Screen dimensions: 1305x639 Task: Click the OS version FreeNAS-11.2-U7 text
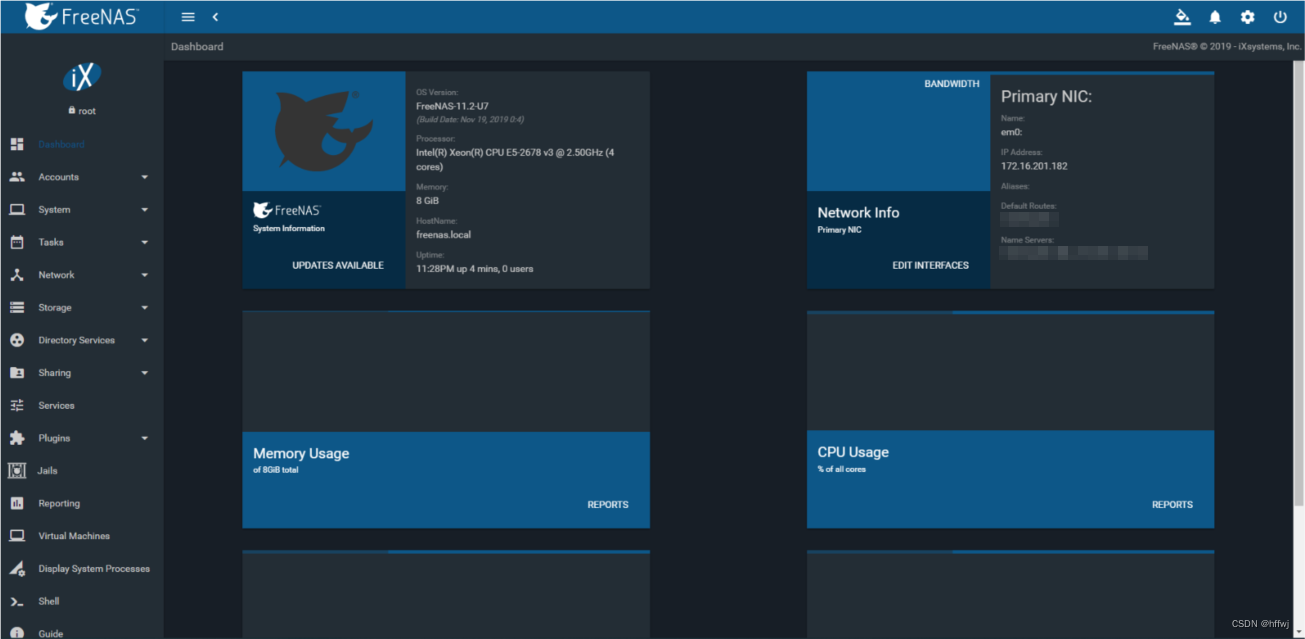click(452, 105)
